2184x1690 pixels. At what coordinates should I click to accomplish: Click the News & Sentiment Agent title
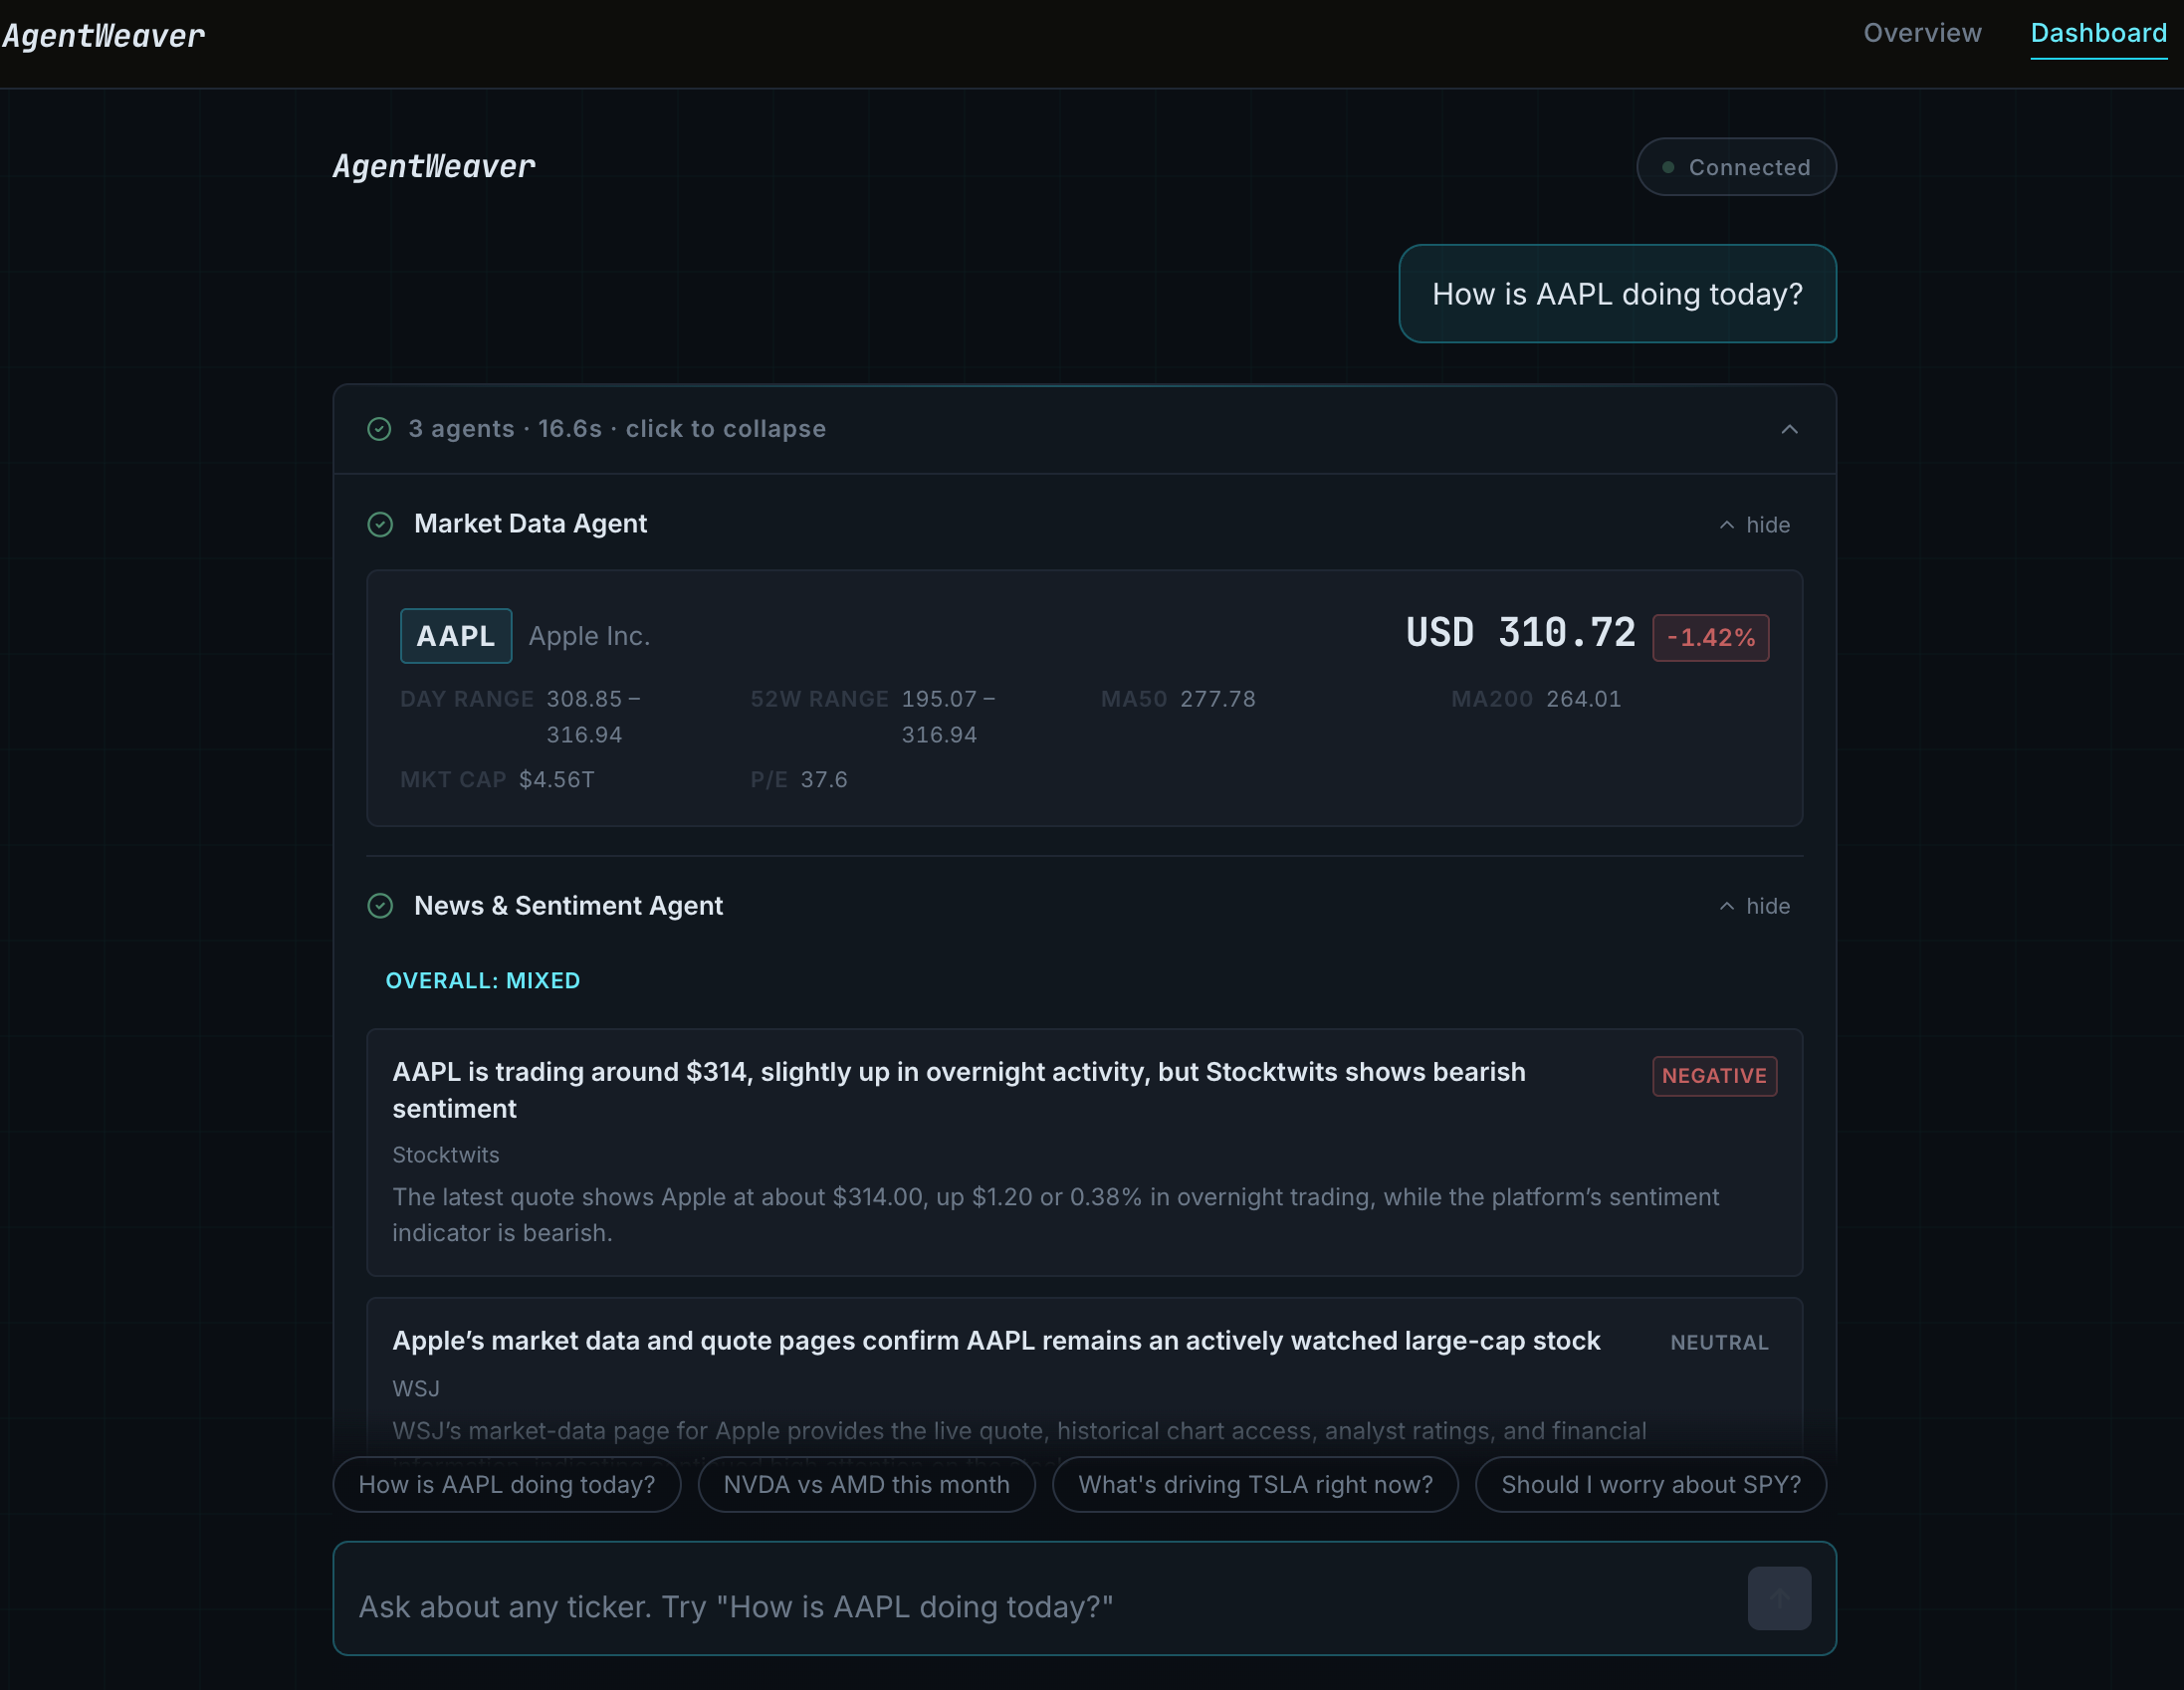pyautogui.click(x=568, y=906)
